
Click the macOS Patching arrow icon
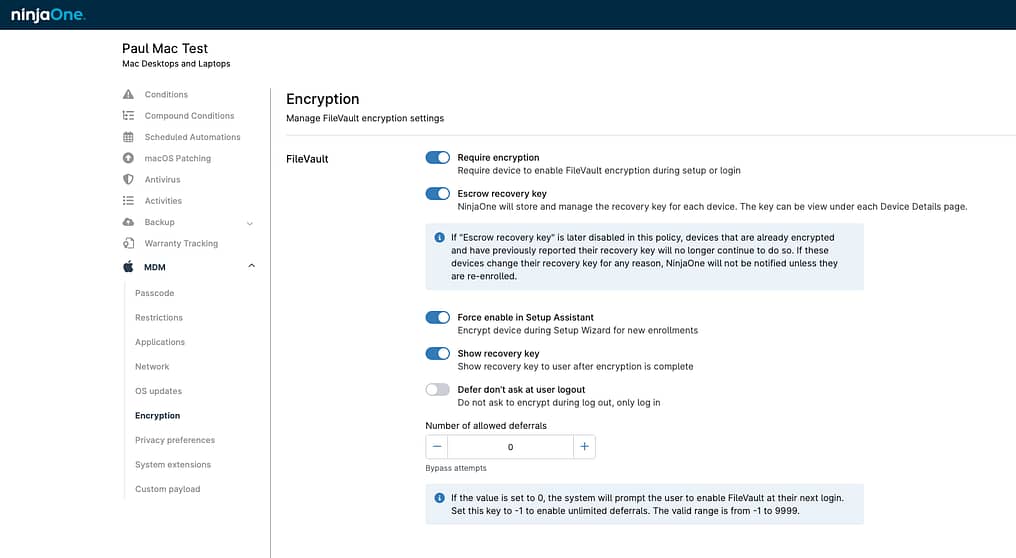128,158
